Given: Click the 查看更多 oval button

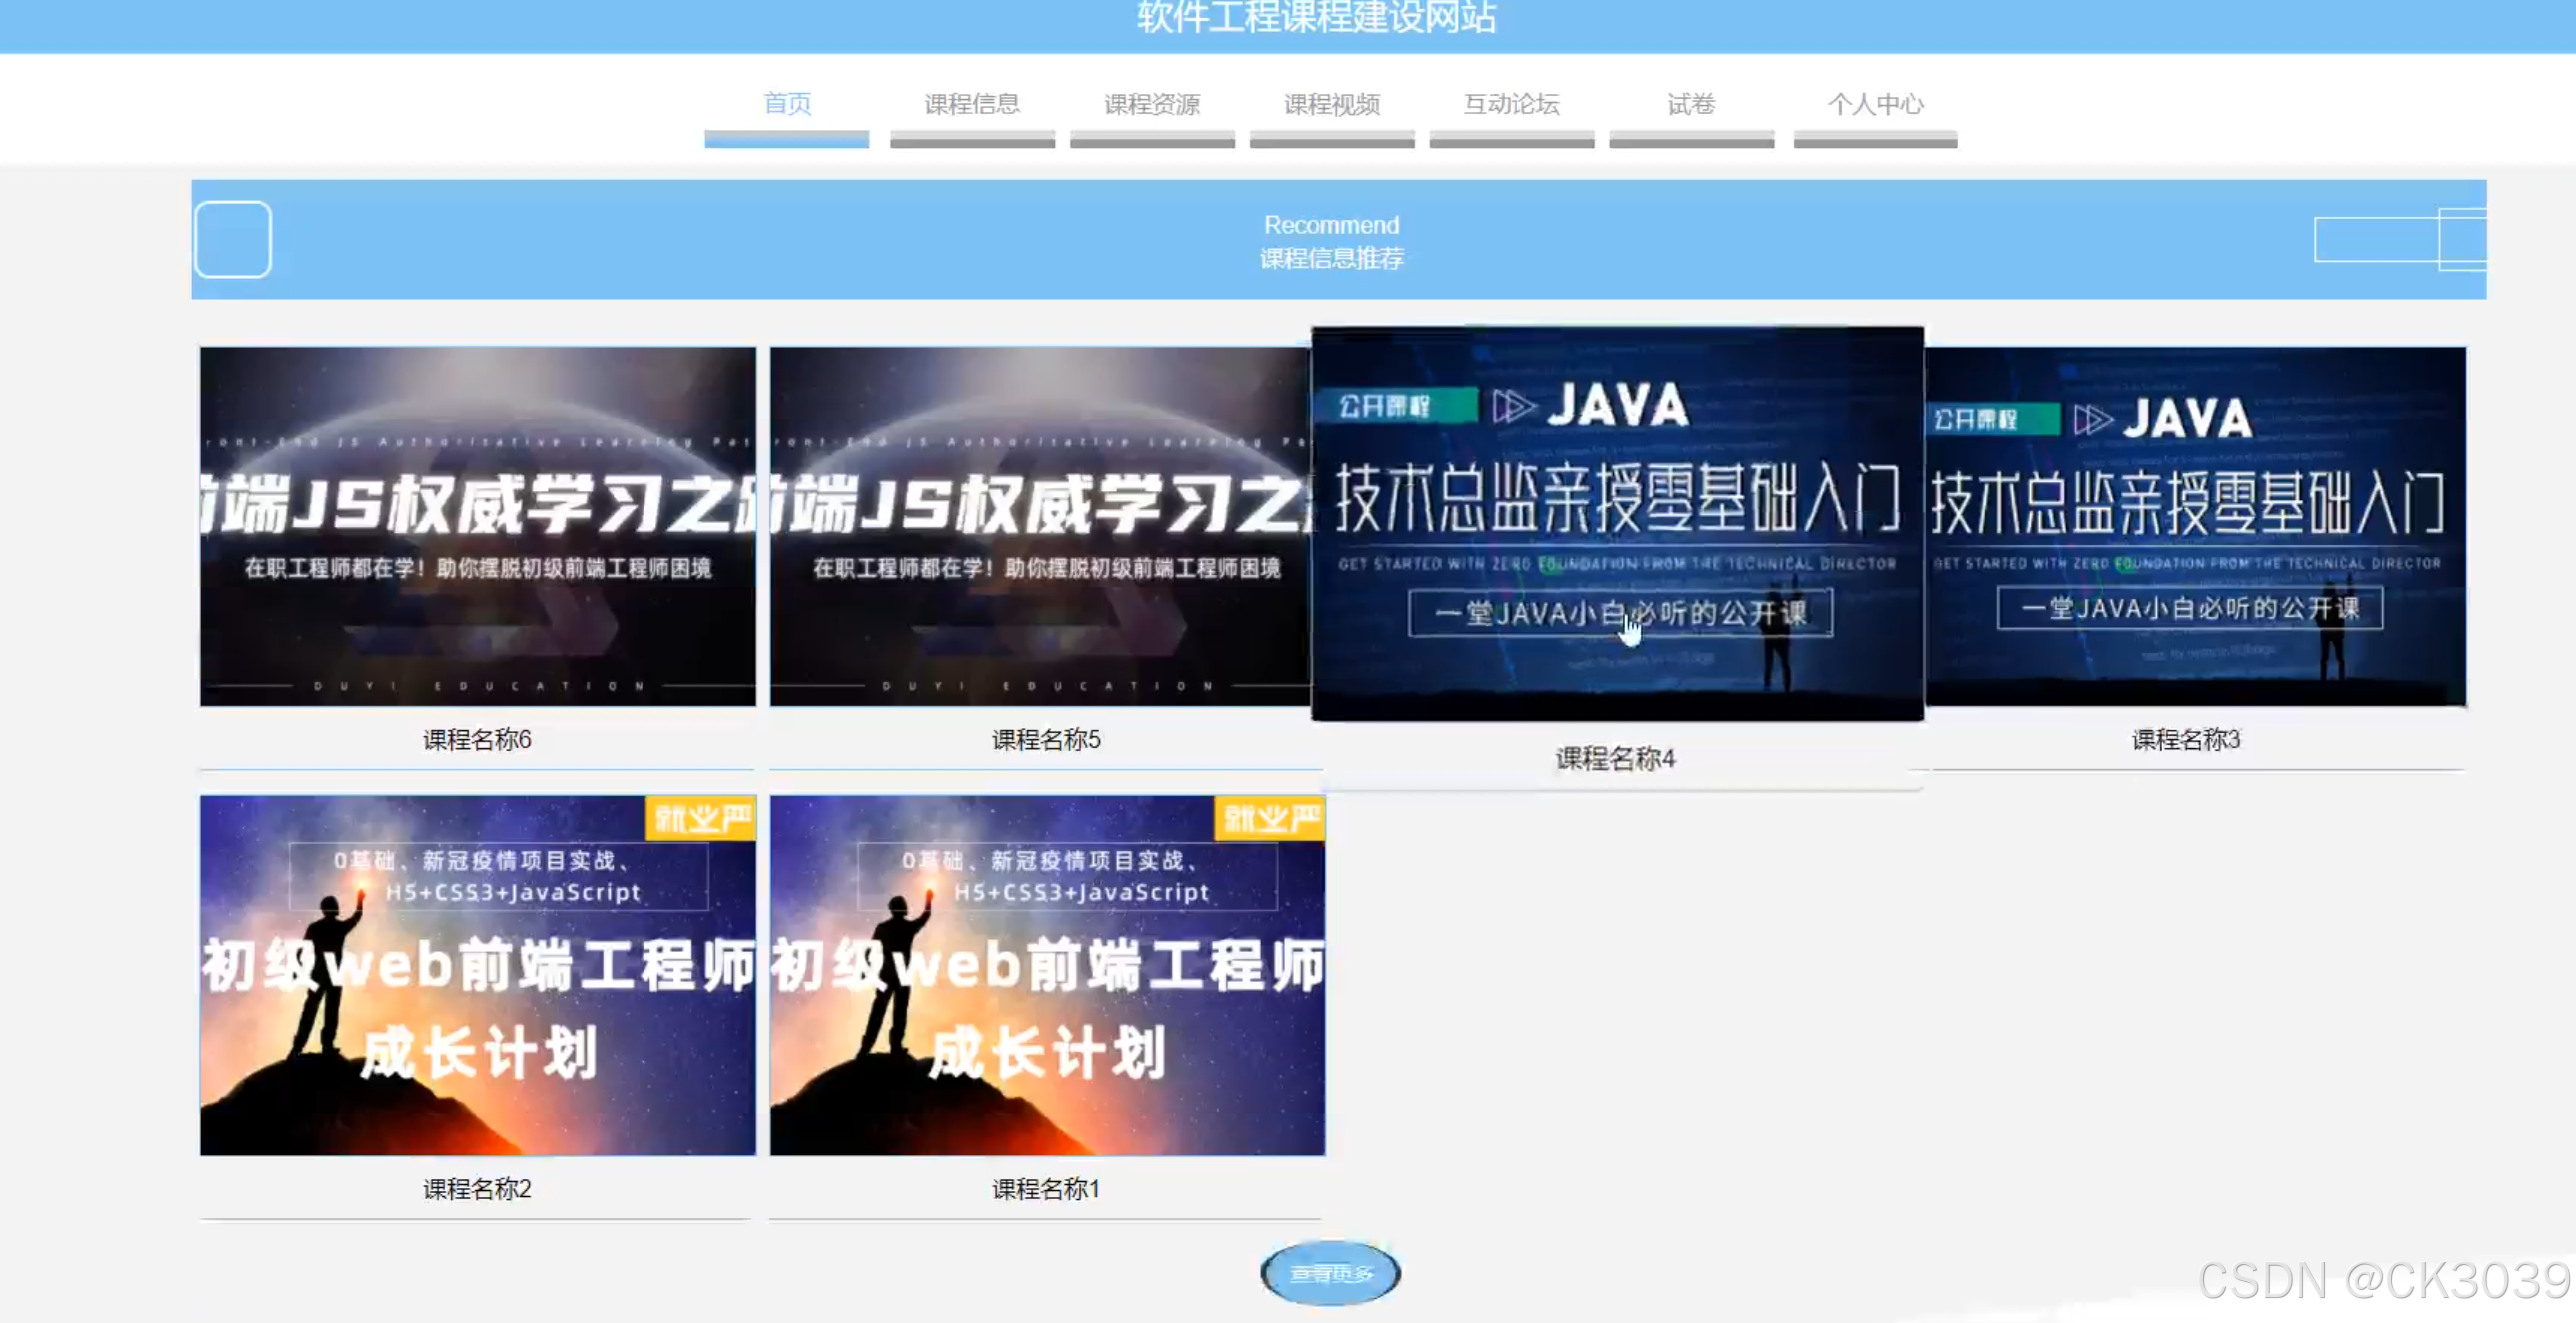Looking at the screenshot, I should click(1330, 1273).
